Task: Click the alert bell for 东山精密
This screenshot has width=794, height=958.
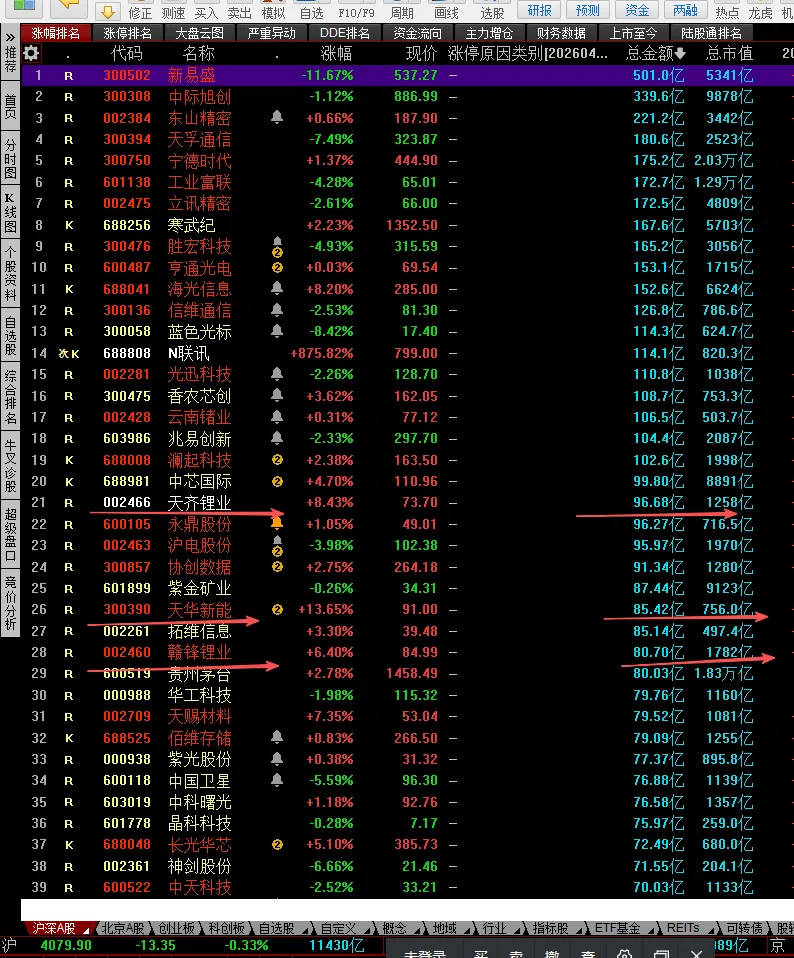Action: coord(277,117)
